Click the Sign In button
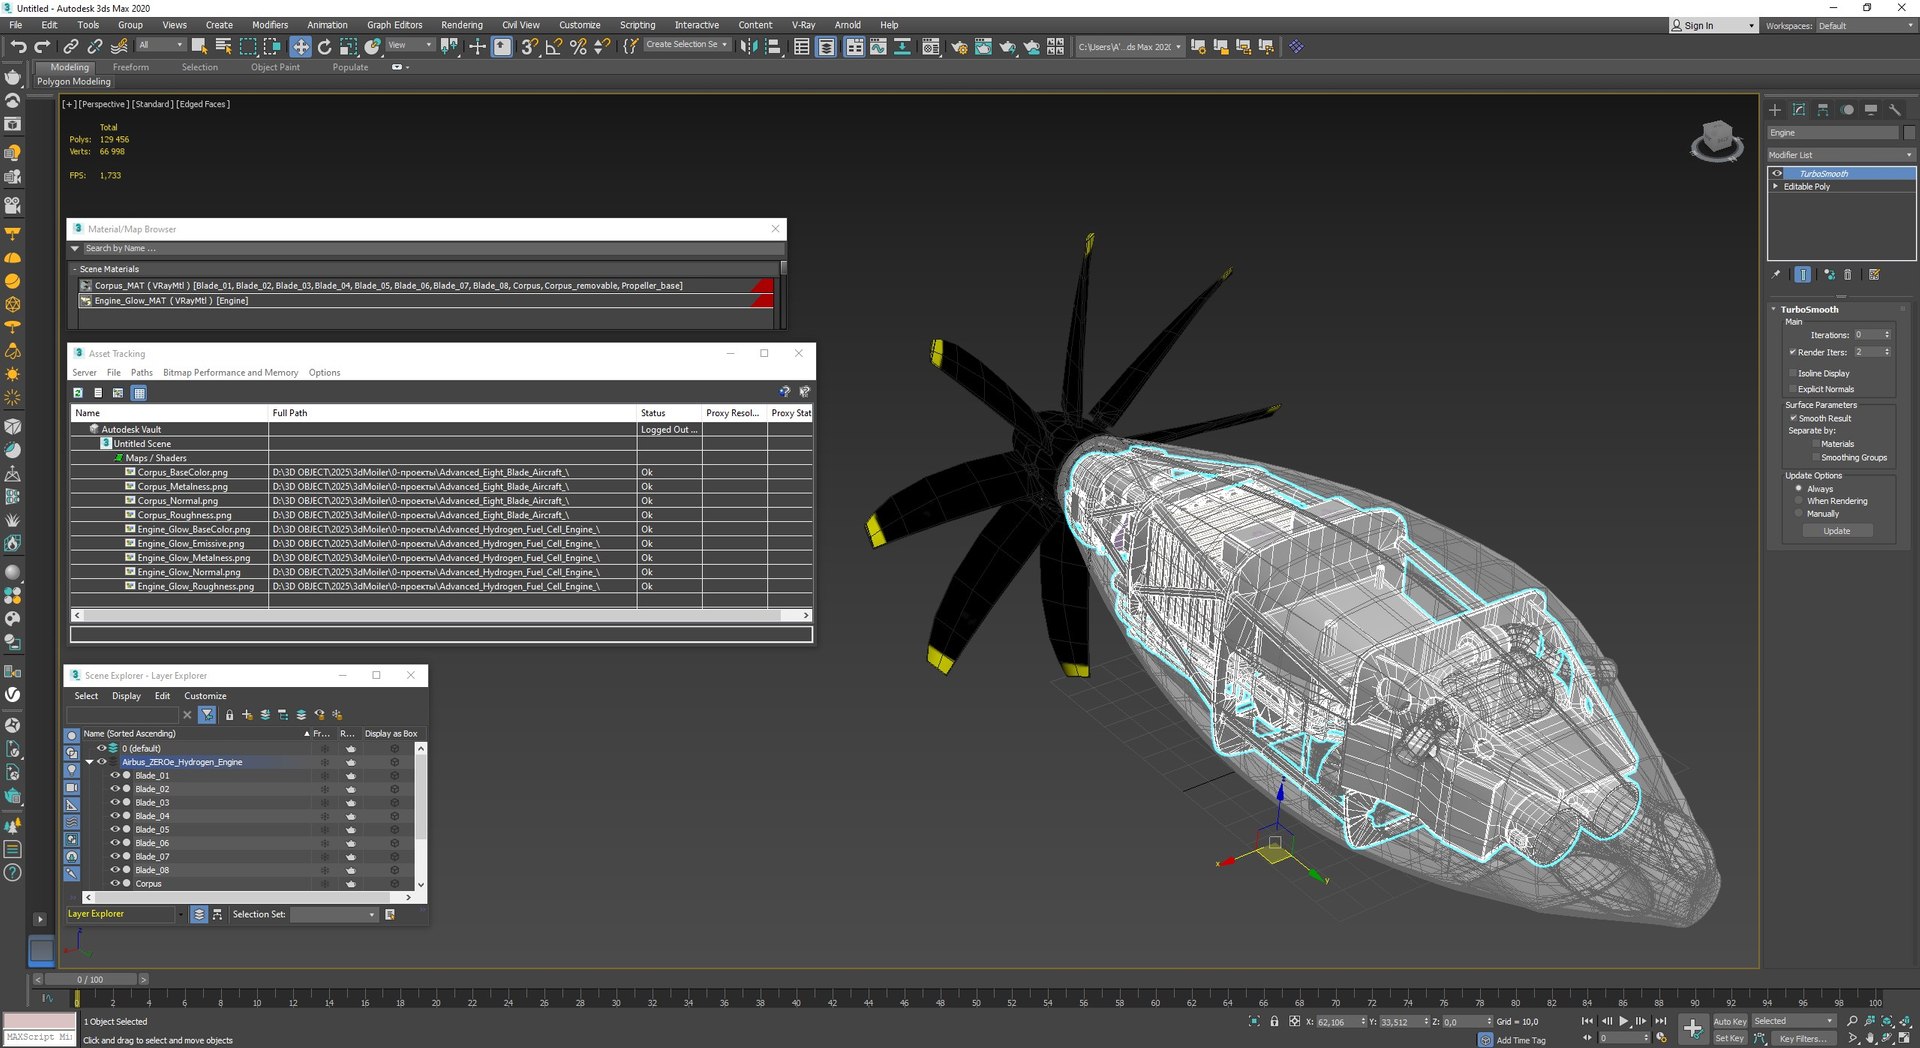The height and width of the screenshot is (1048, 1920). click(1712, 26)
